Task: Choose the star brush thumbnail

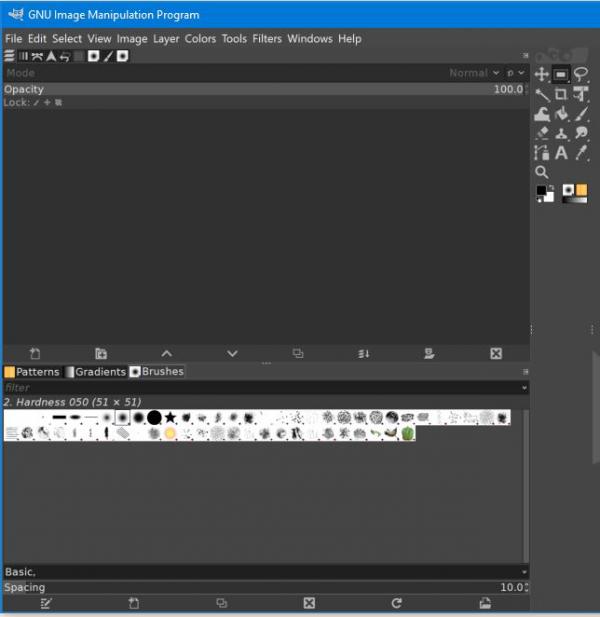Action: [x=170, y=417]
